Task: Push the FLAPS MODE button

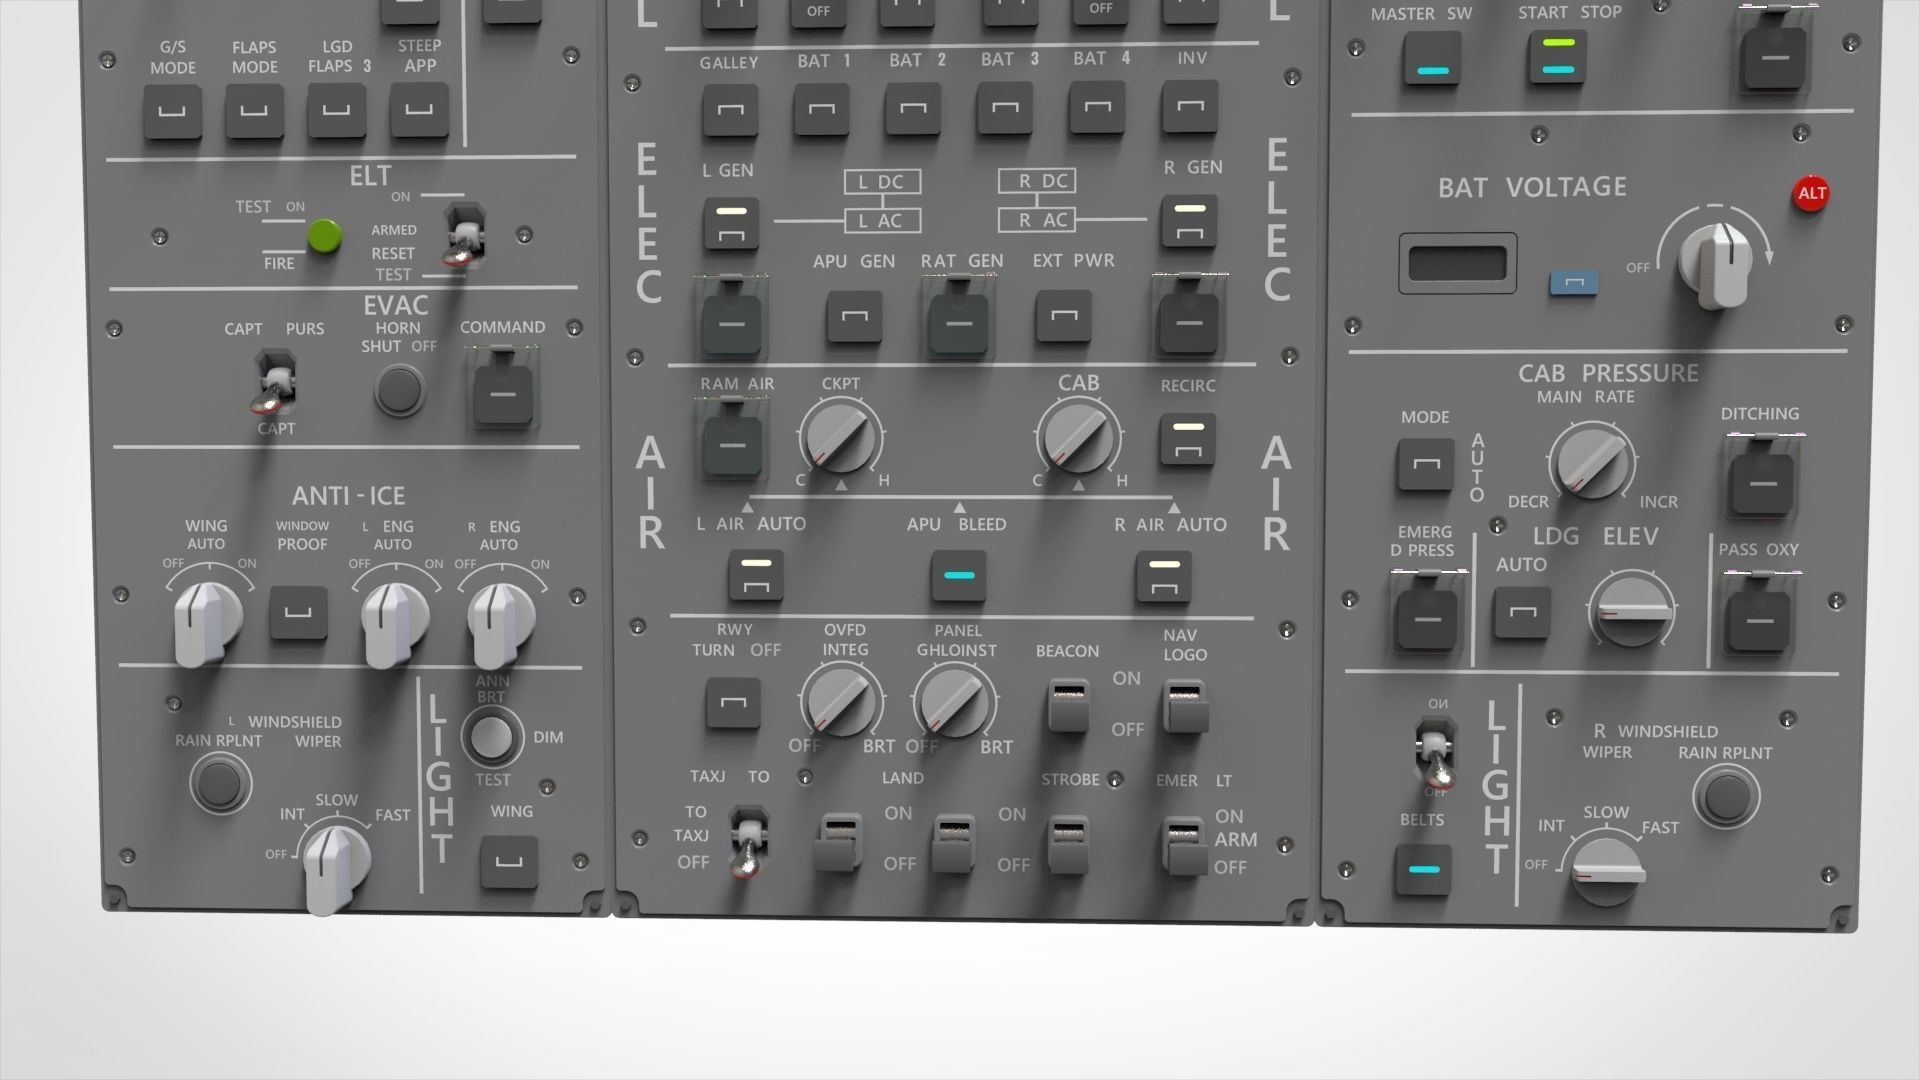Action: tap(254, 112)
